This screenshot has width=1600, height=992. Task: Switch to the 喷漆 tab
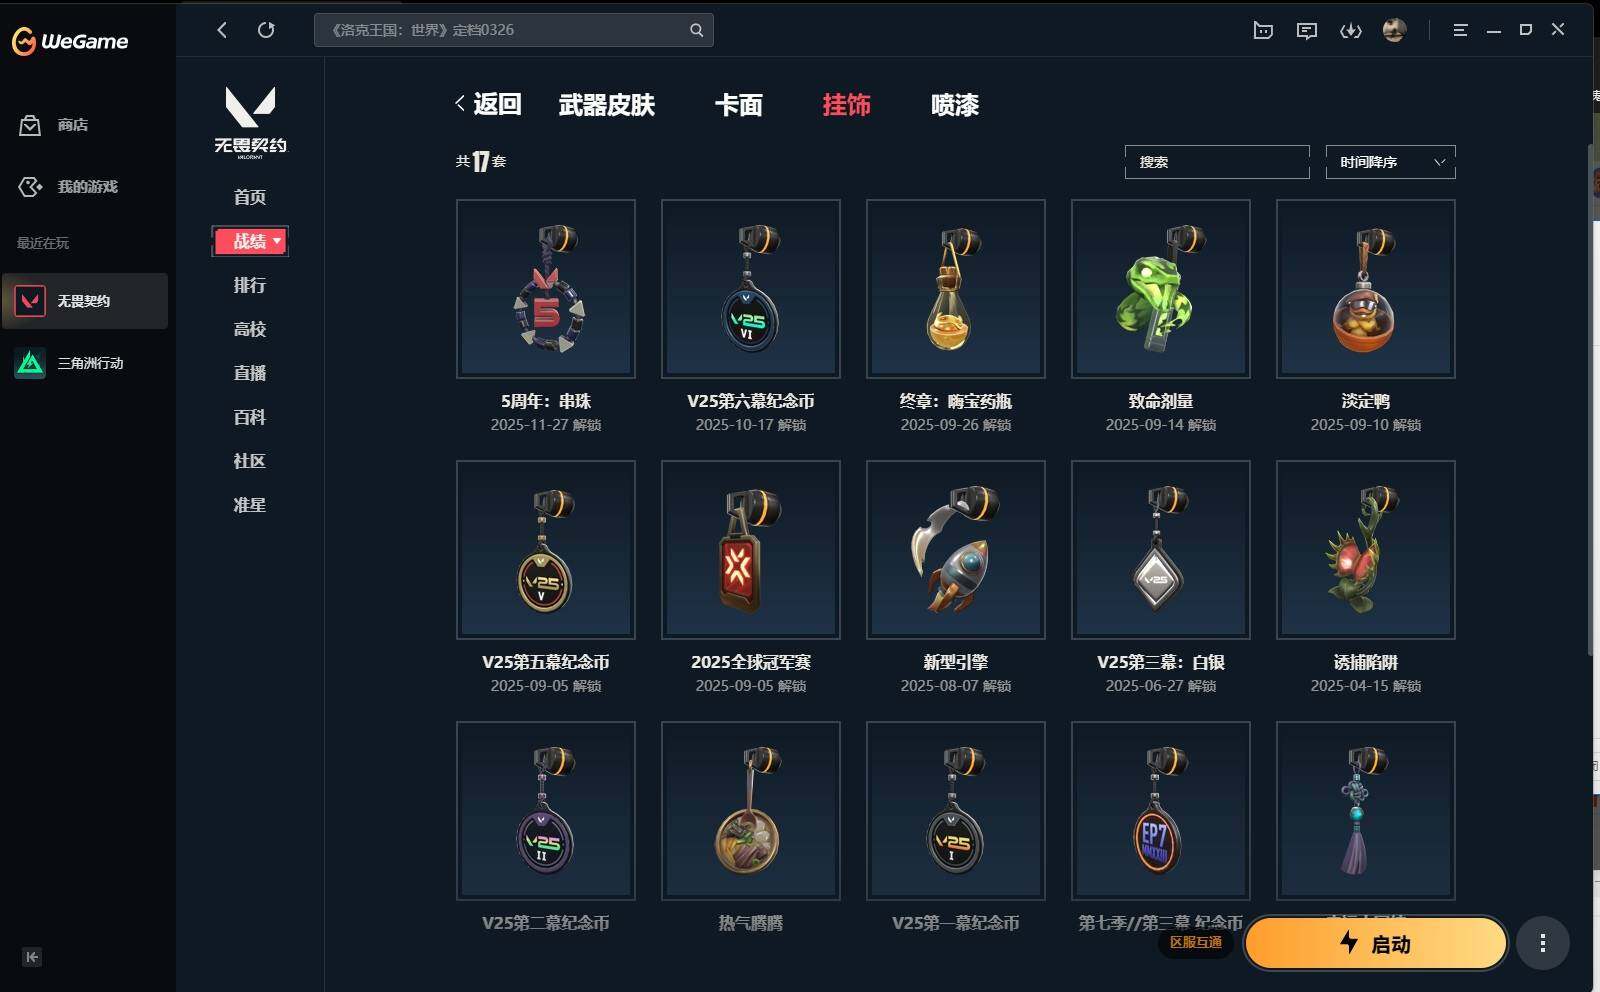coord(955,105)
